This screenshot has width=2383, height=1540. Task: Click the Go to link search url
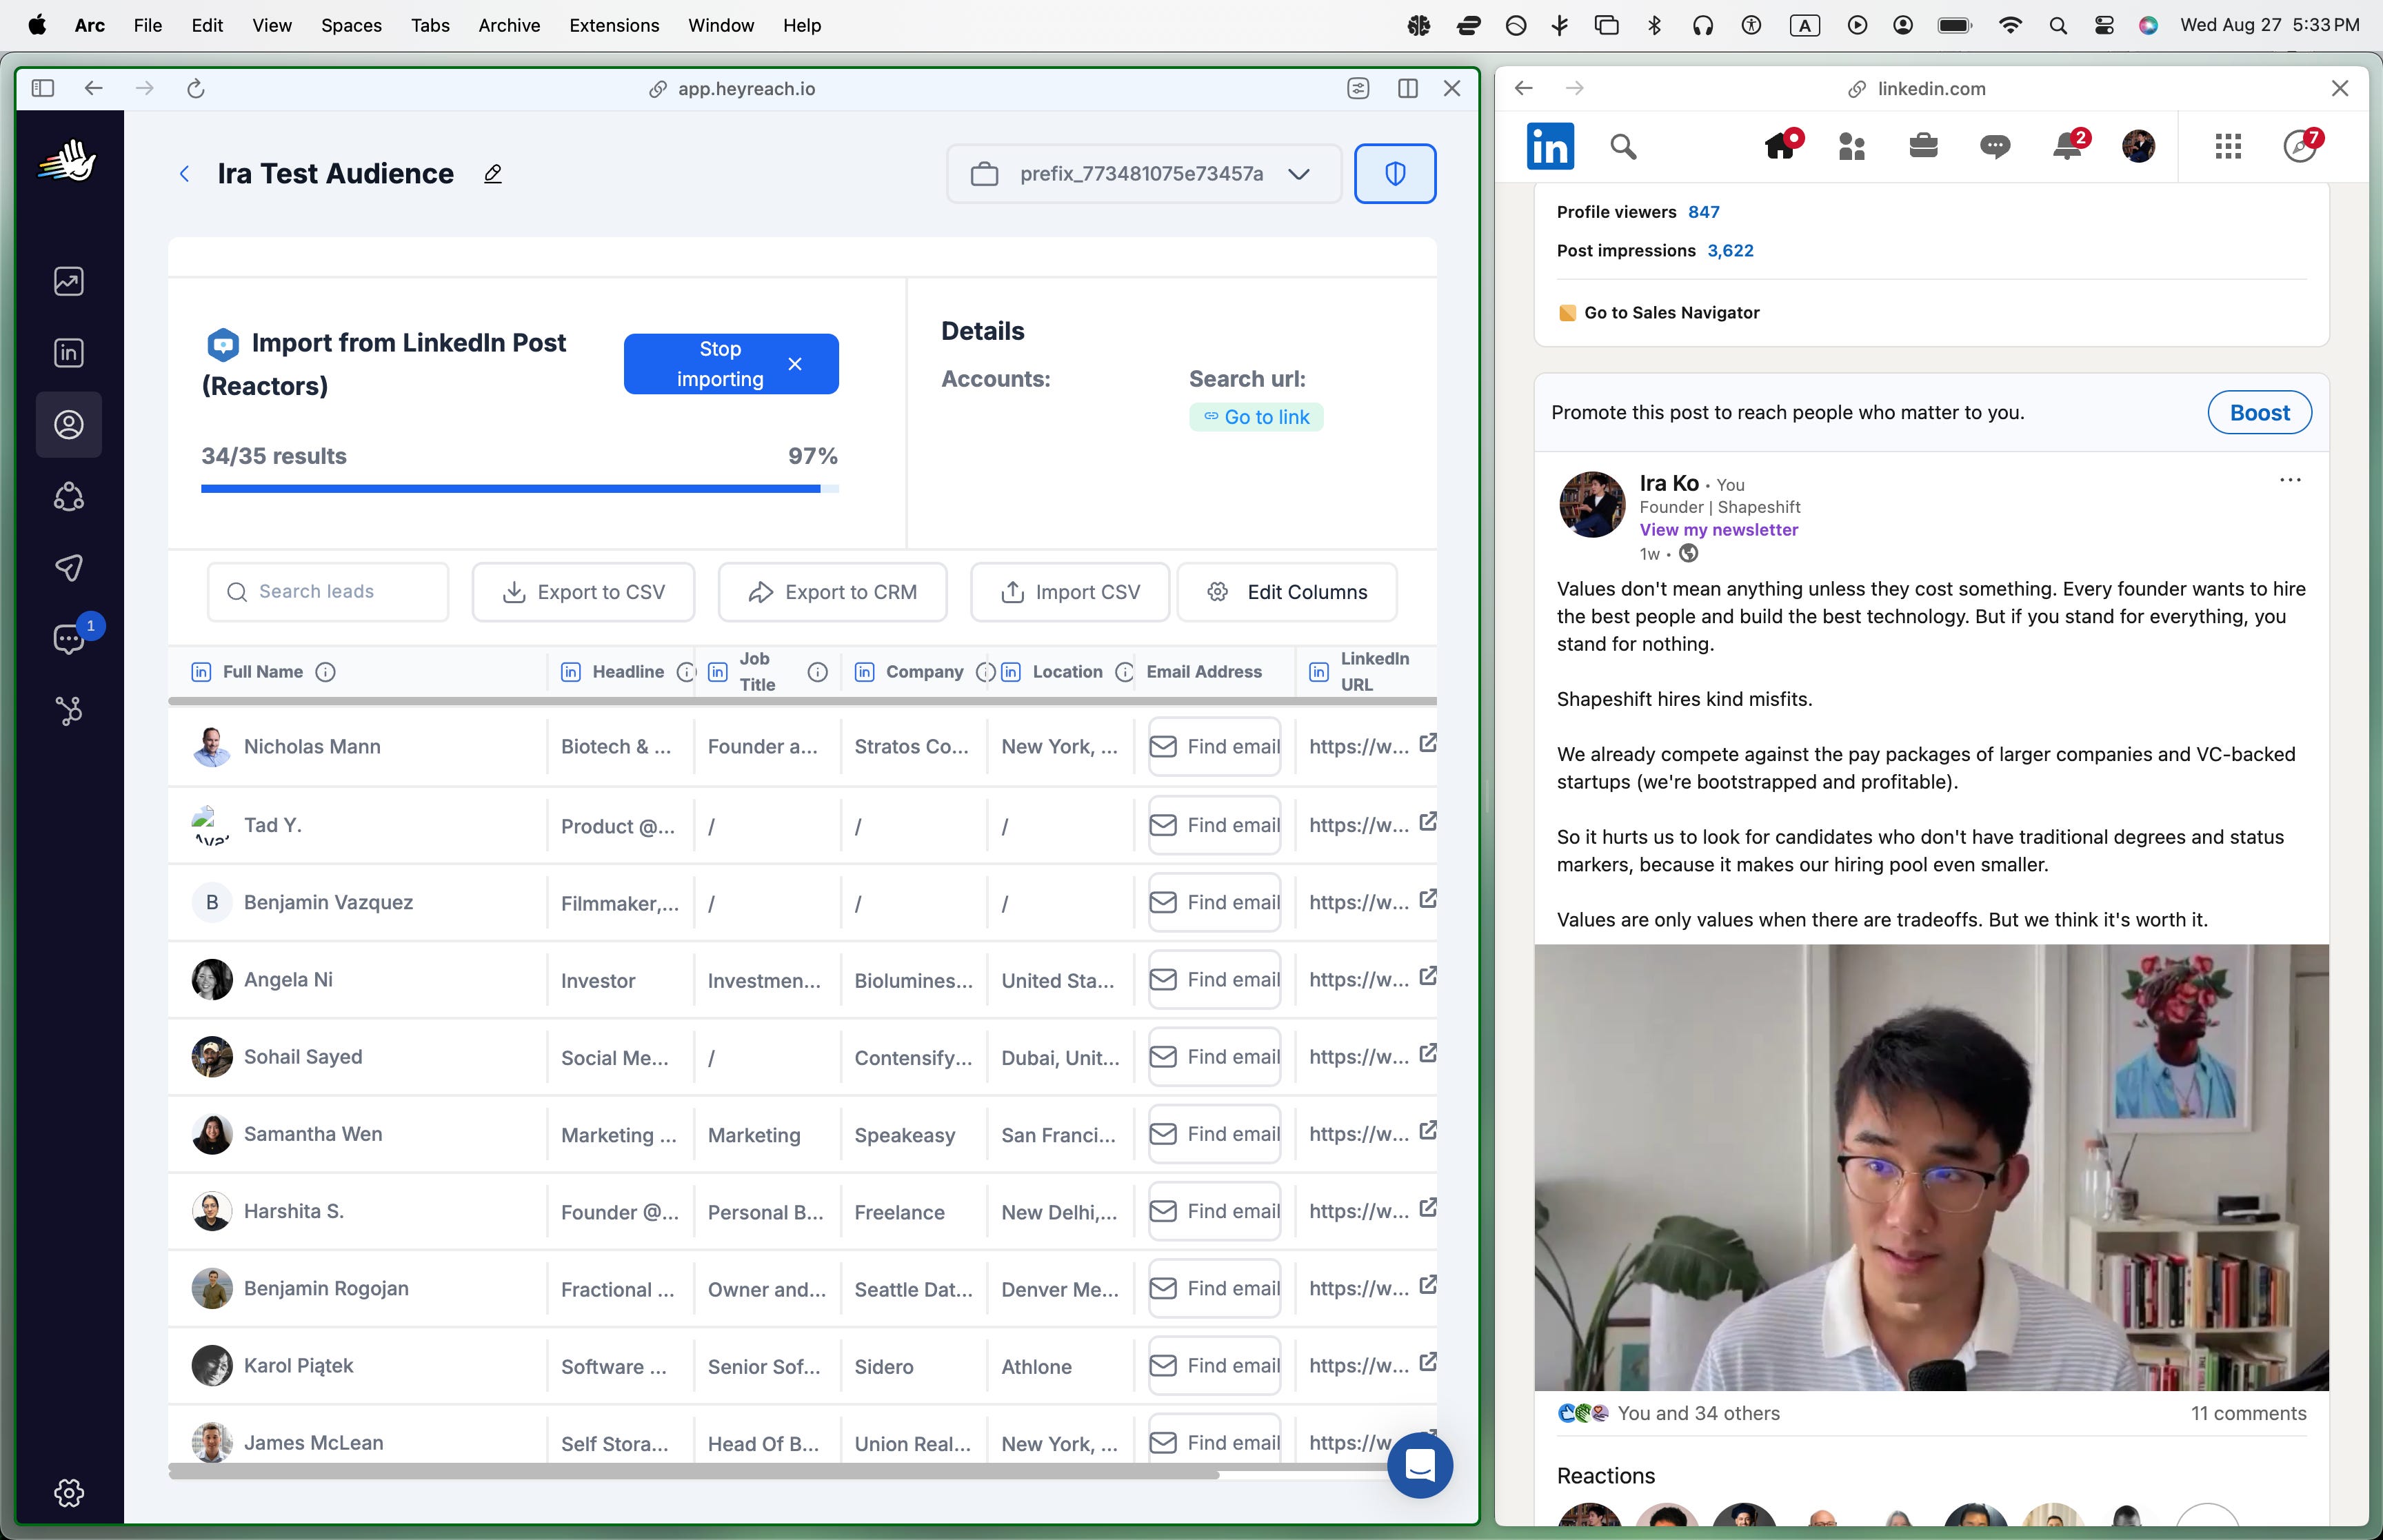(1256, 417)
